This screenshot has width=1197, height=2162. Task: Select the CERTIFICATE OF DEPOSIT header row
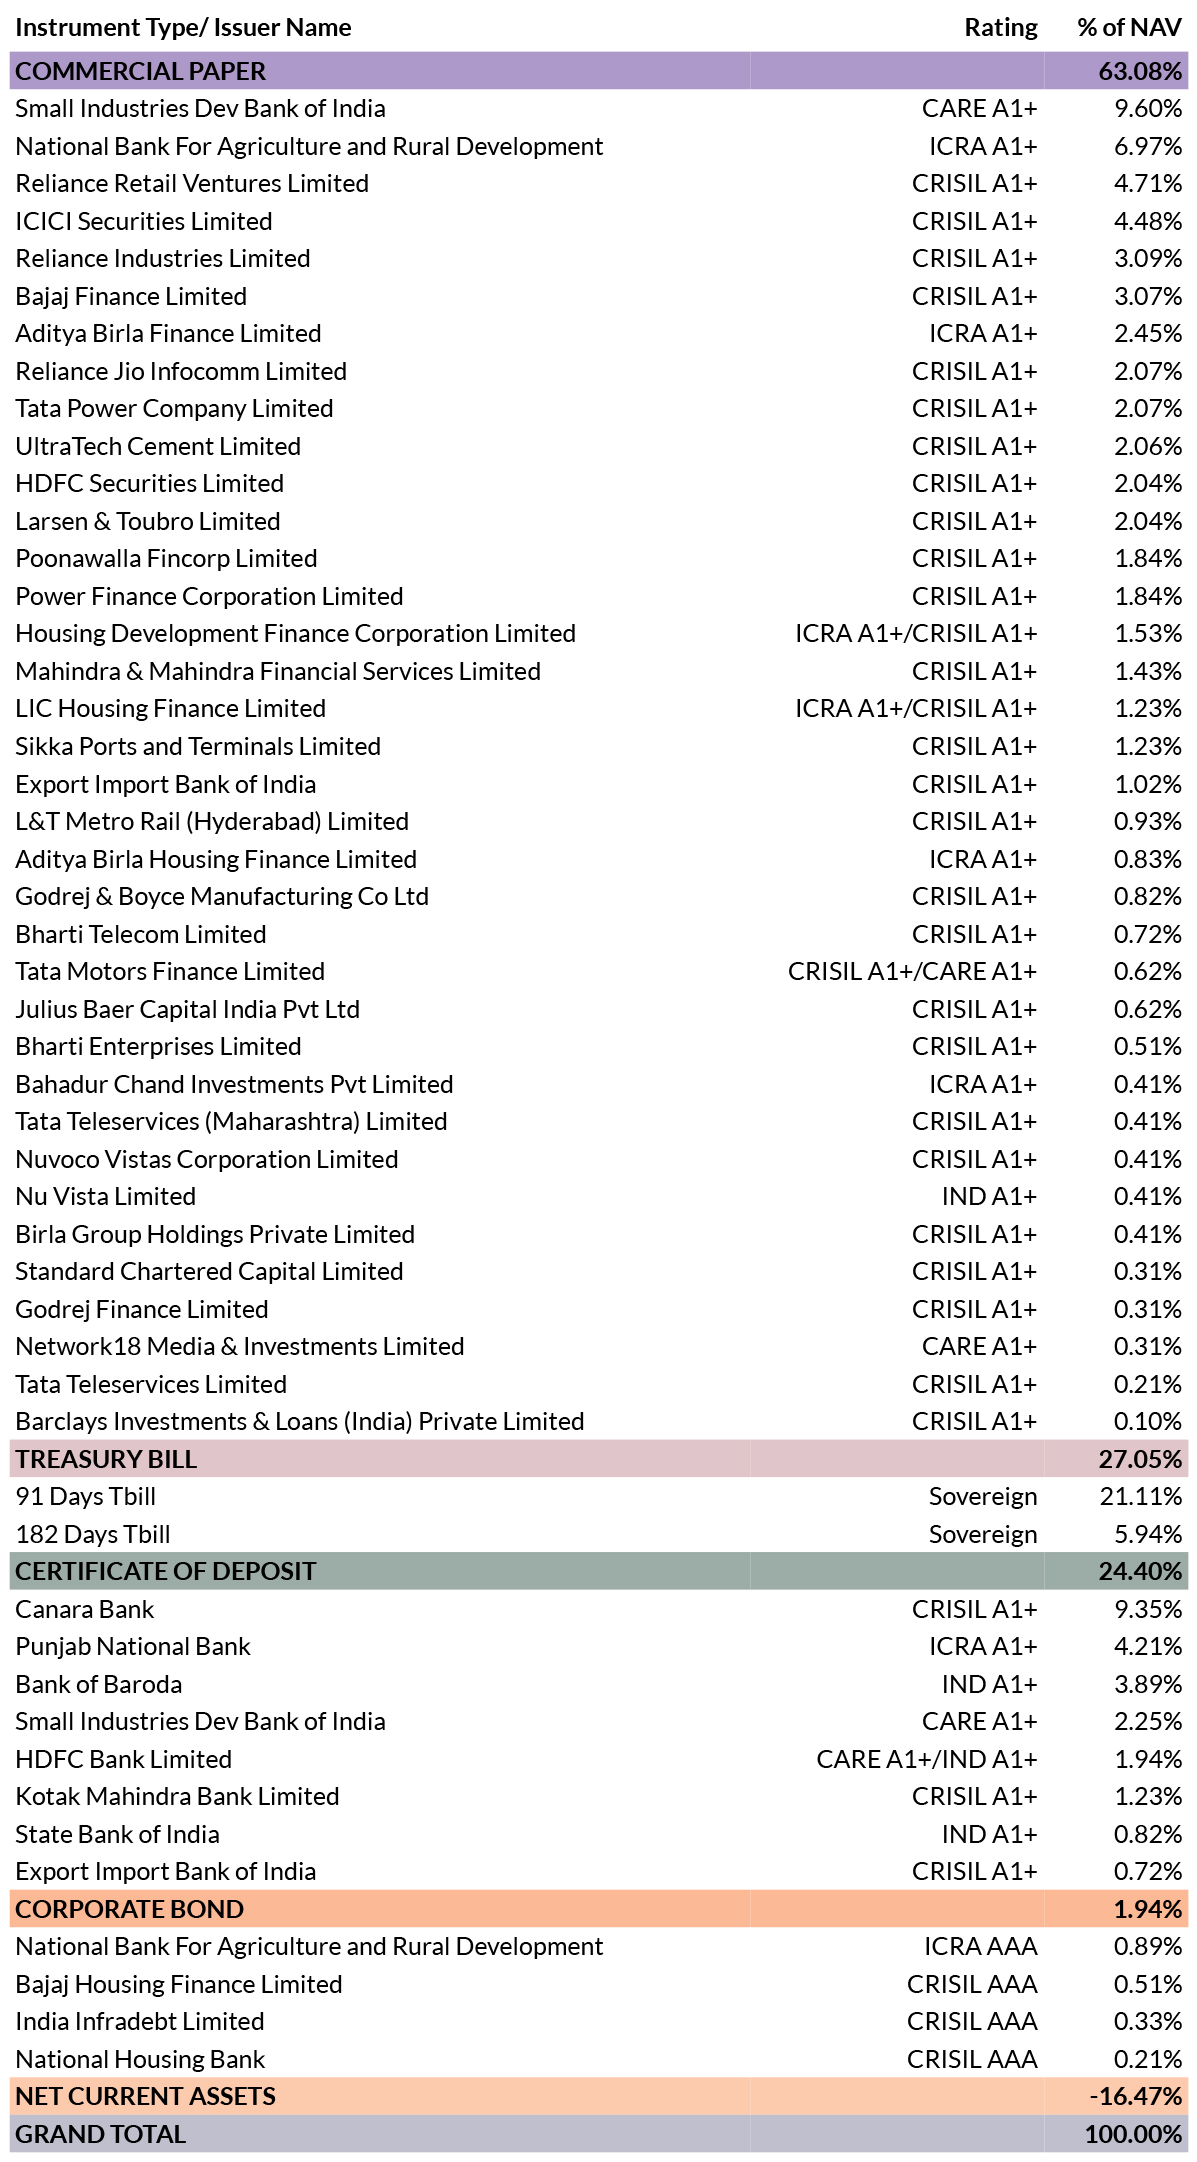point(599,1571)
